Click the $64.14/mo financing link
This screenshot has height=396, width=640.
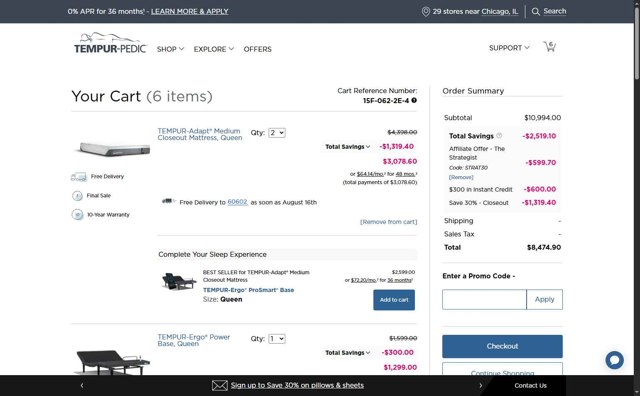pyautogui.click(x=370, y=174)
